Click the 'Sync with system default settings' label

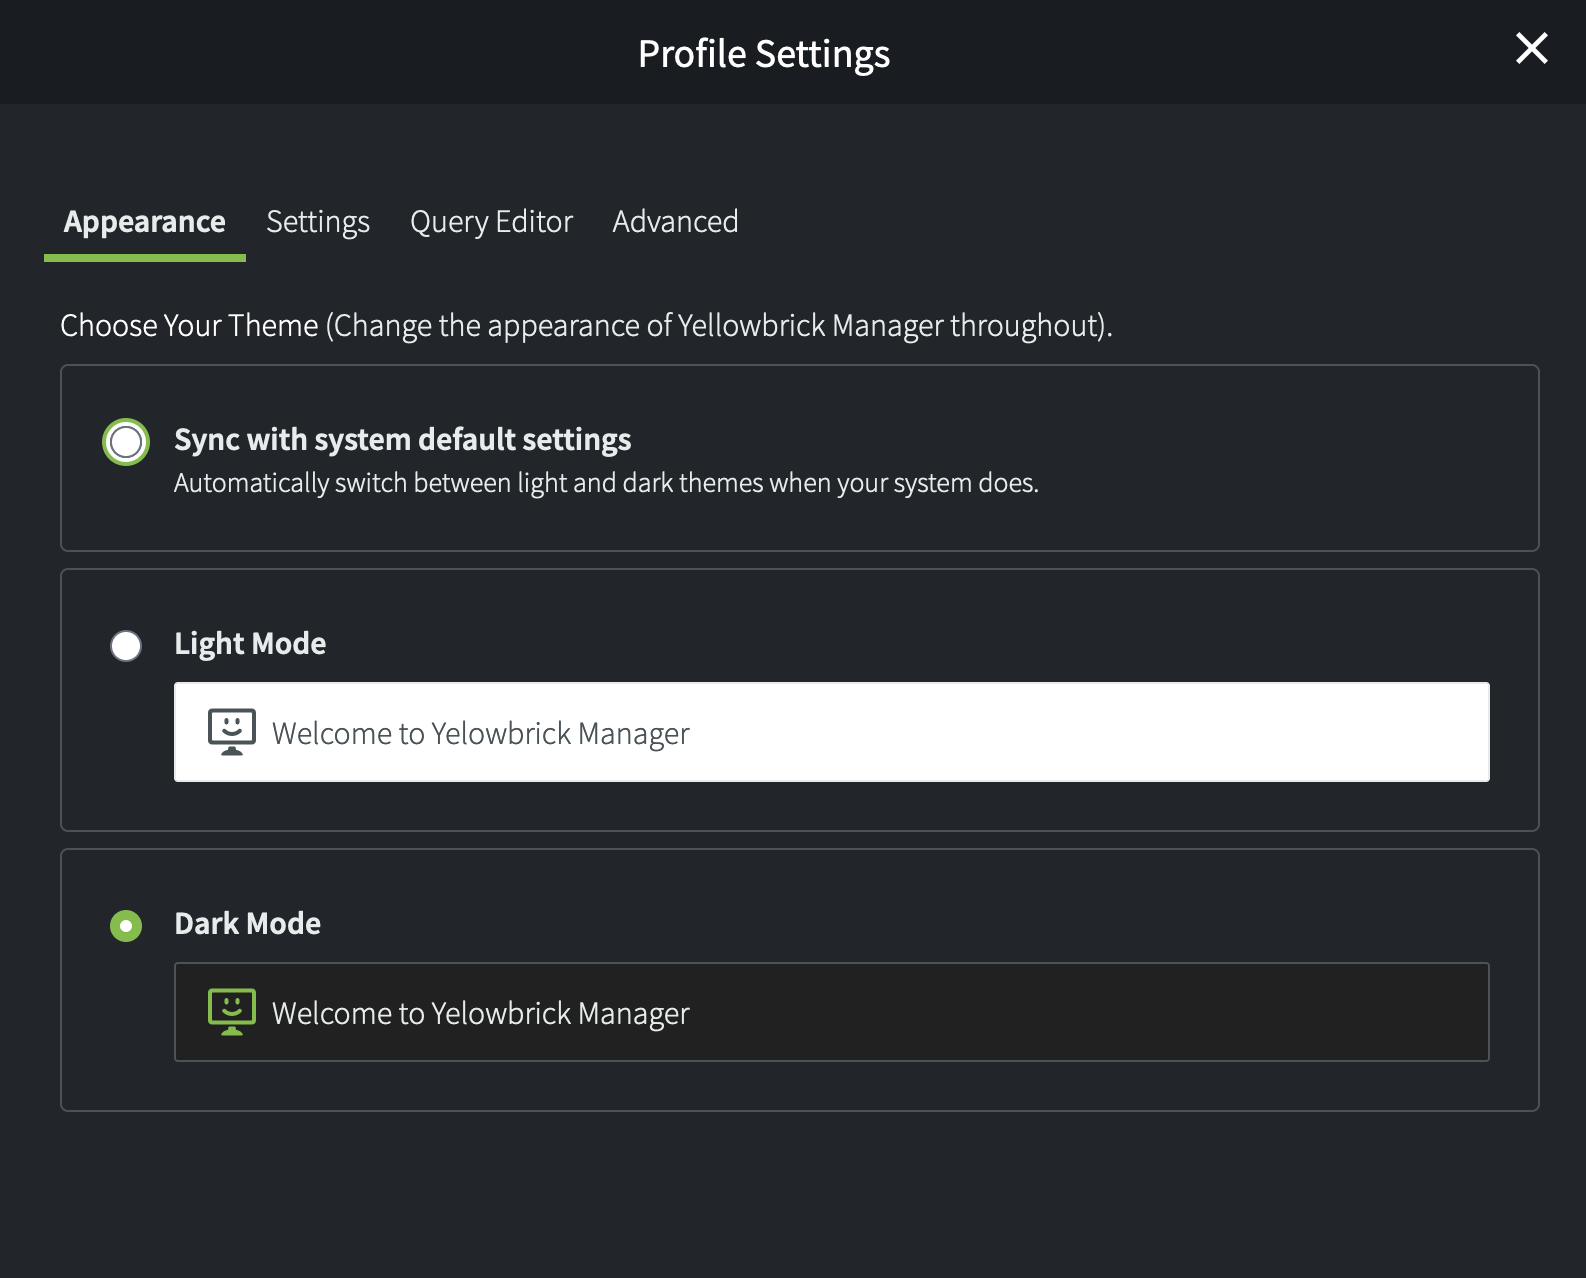(x=403, y=440)
